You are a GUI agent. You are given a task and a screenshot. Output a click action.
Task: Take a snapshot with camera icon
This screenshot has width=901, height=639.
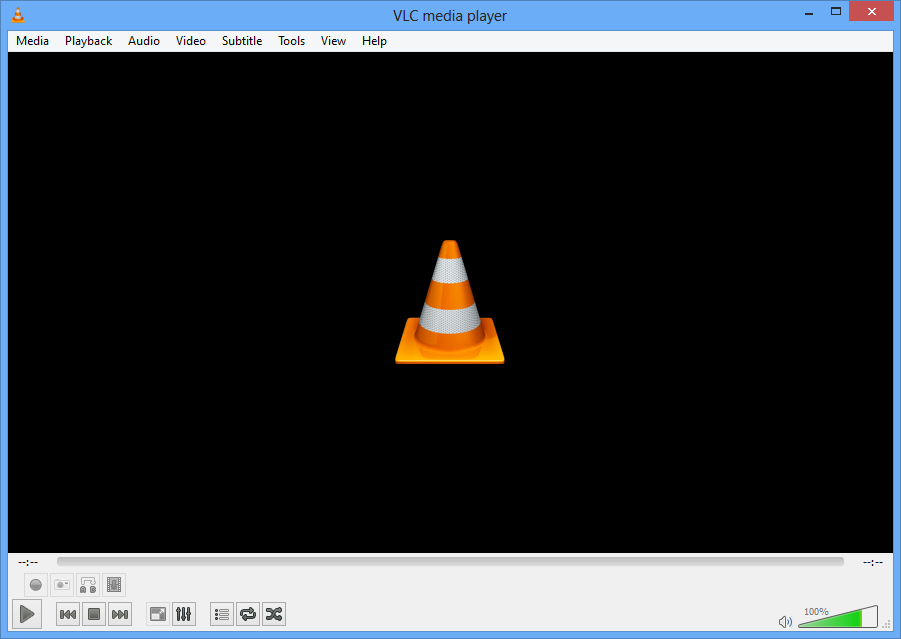click(61, 585)
